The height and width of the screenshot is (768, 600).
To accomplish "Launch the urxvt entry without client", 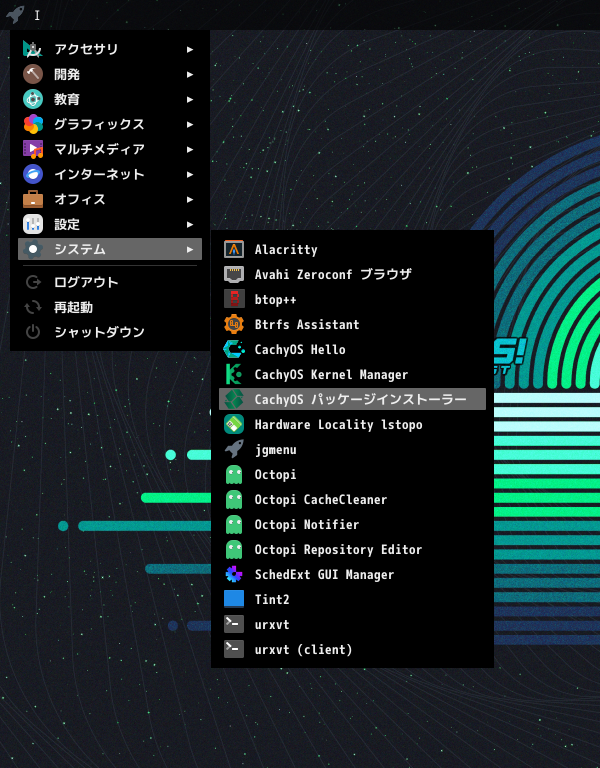I will 352,624.
